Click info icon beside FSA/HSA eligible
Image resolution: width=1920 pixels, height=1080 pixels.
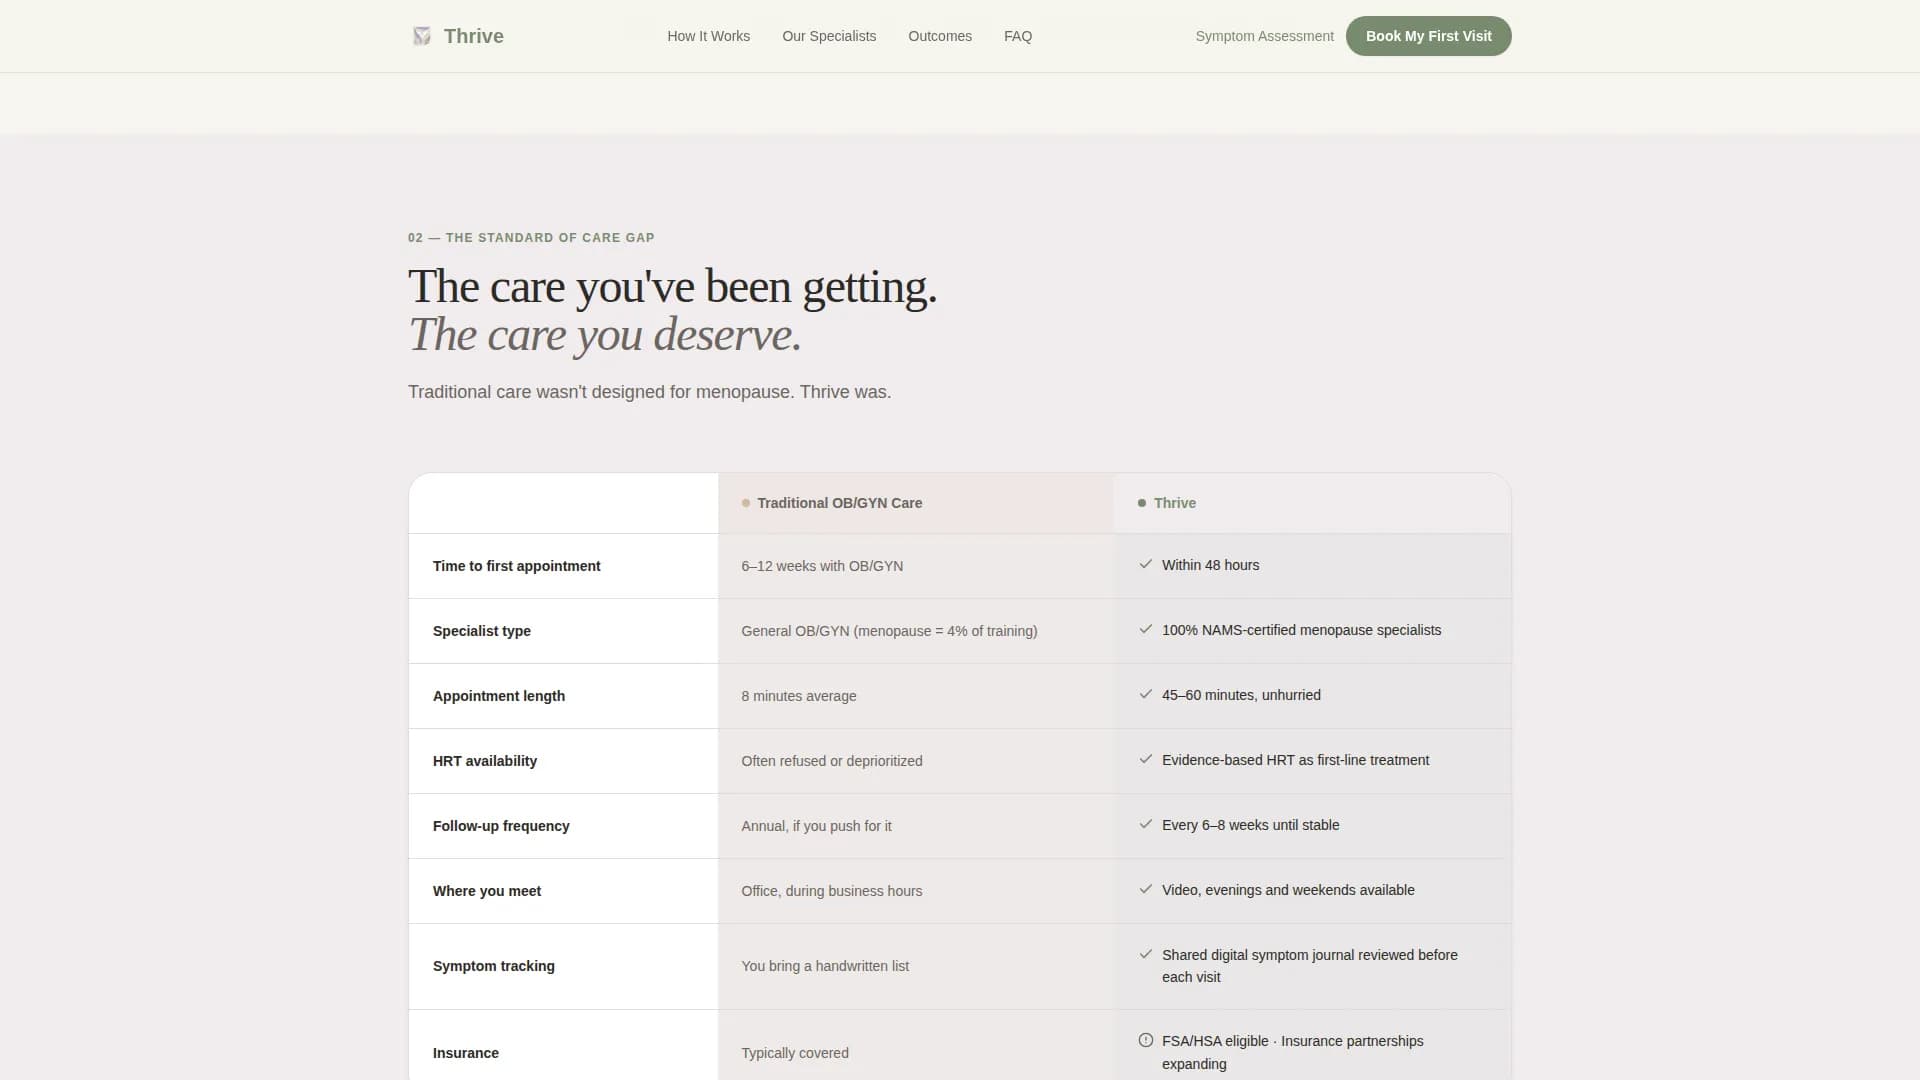click(x=1146, y=1040)
